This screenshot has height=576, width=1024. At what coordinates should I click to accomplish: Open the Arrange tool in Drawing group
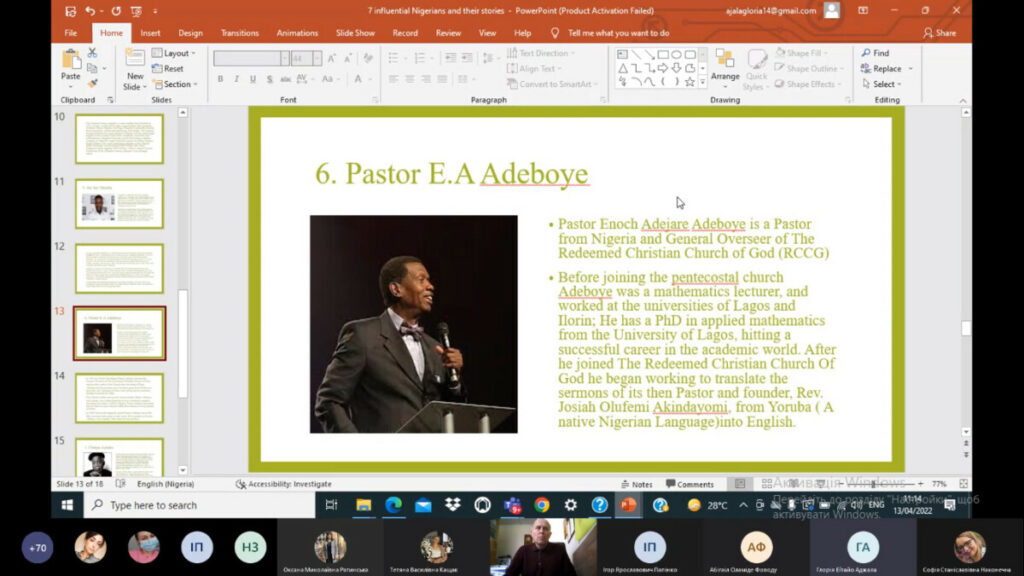(x=725, y=64)
